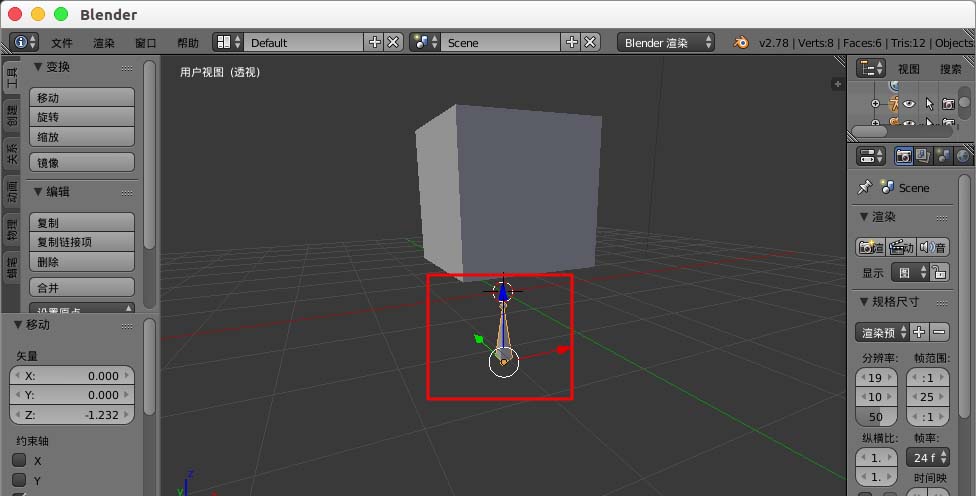The width and height of the screenshot is (976, 496).
Task: Toggle the viewport side panel plus icon
Action: point(838,83)
